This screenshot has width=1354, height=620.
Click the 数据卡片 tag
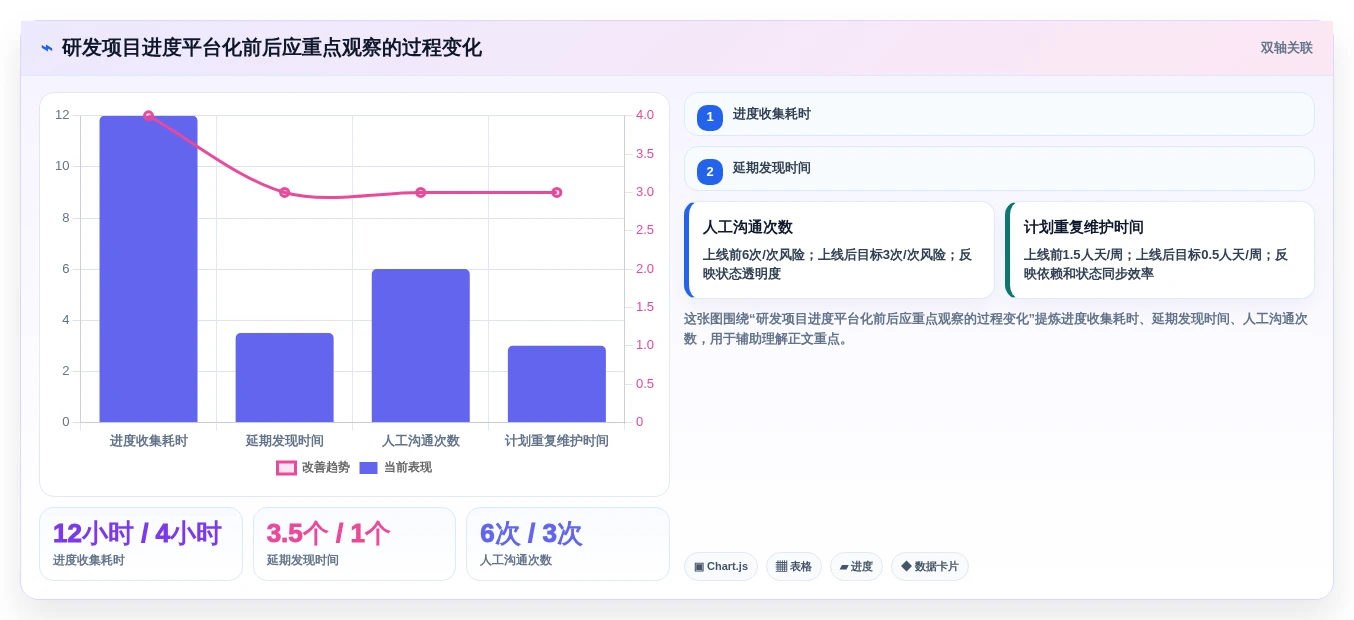[930, 566]
